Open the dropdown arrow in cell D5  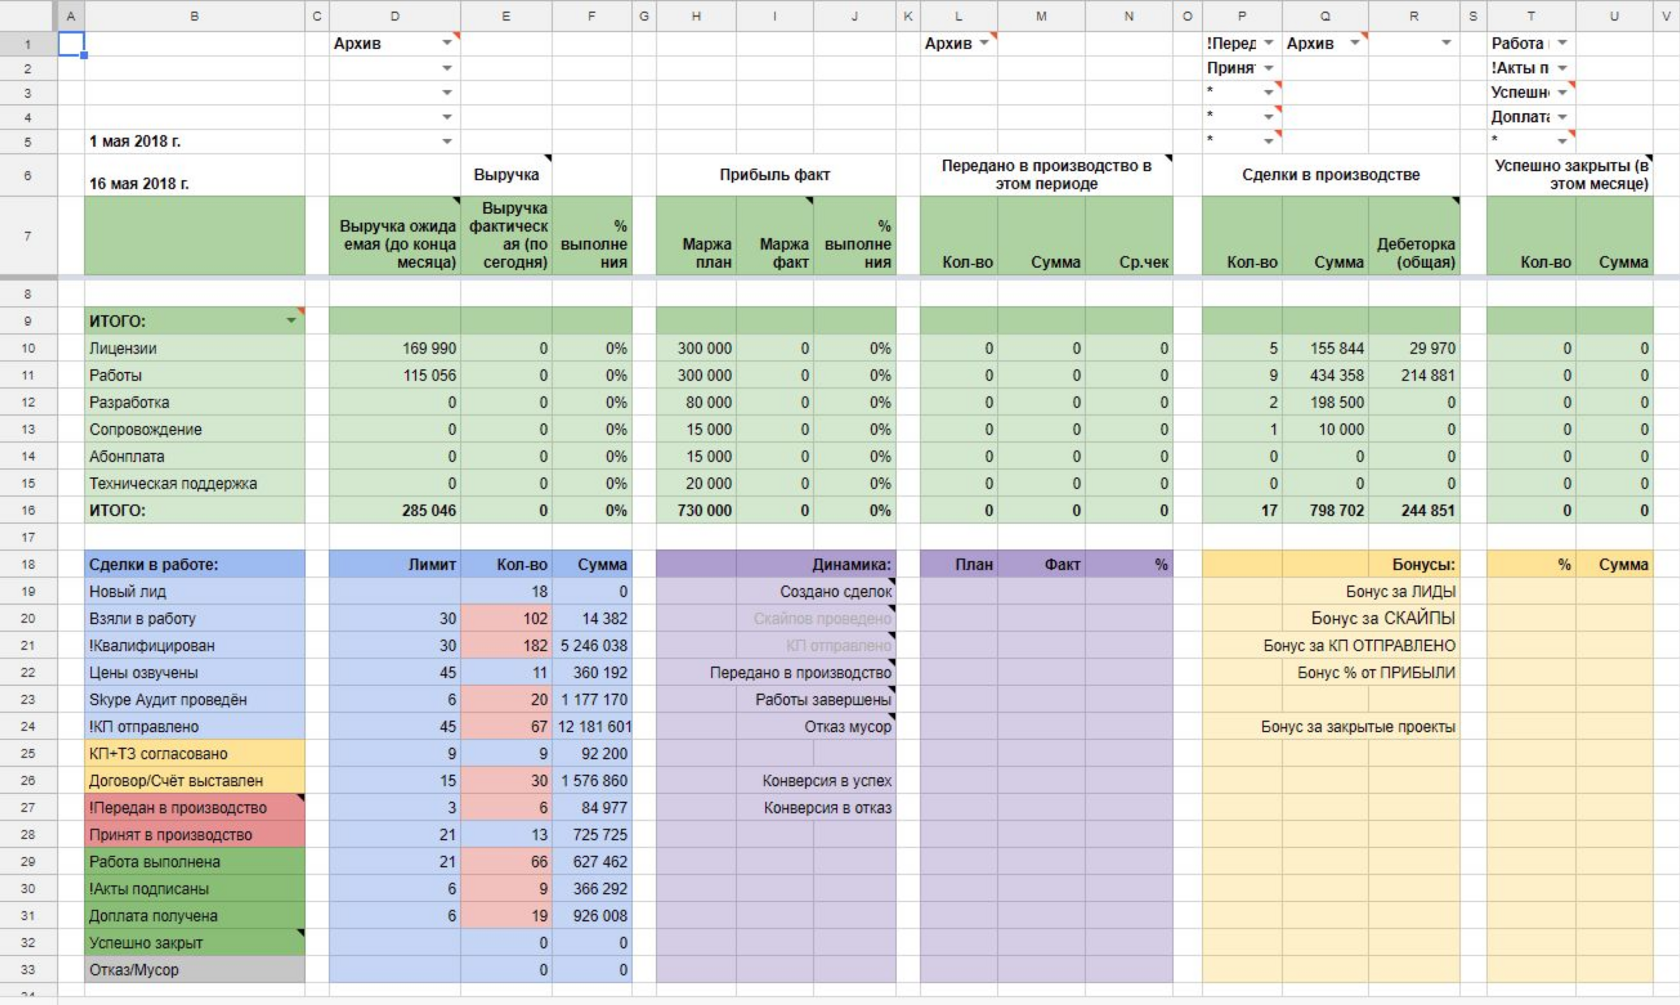point(447,141)
